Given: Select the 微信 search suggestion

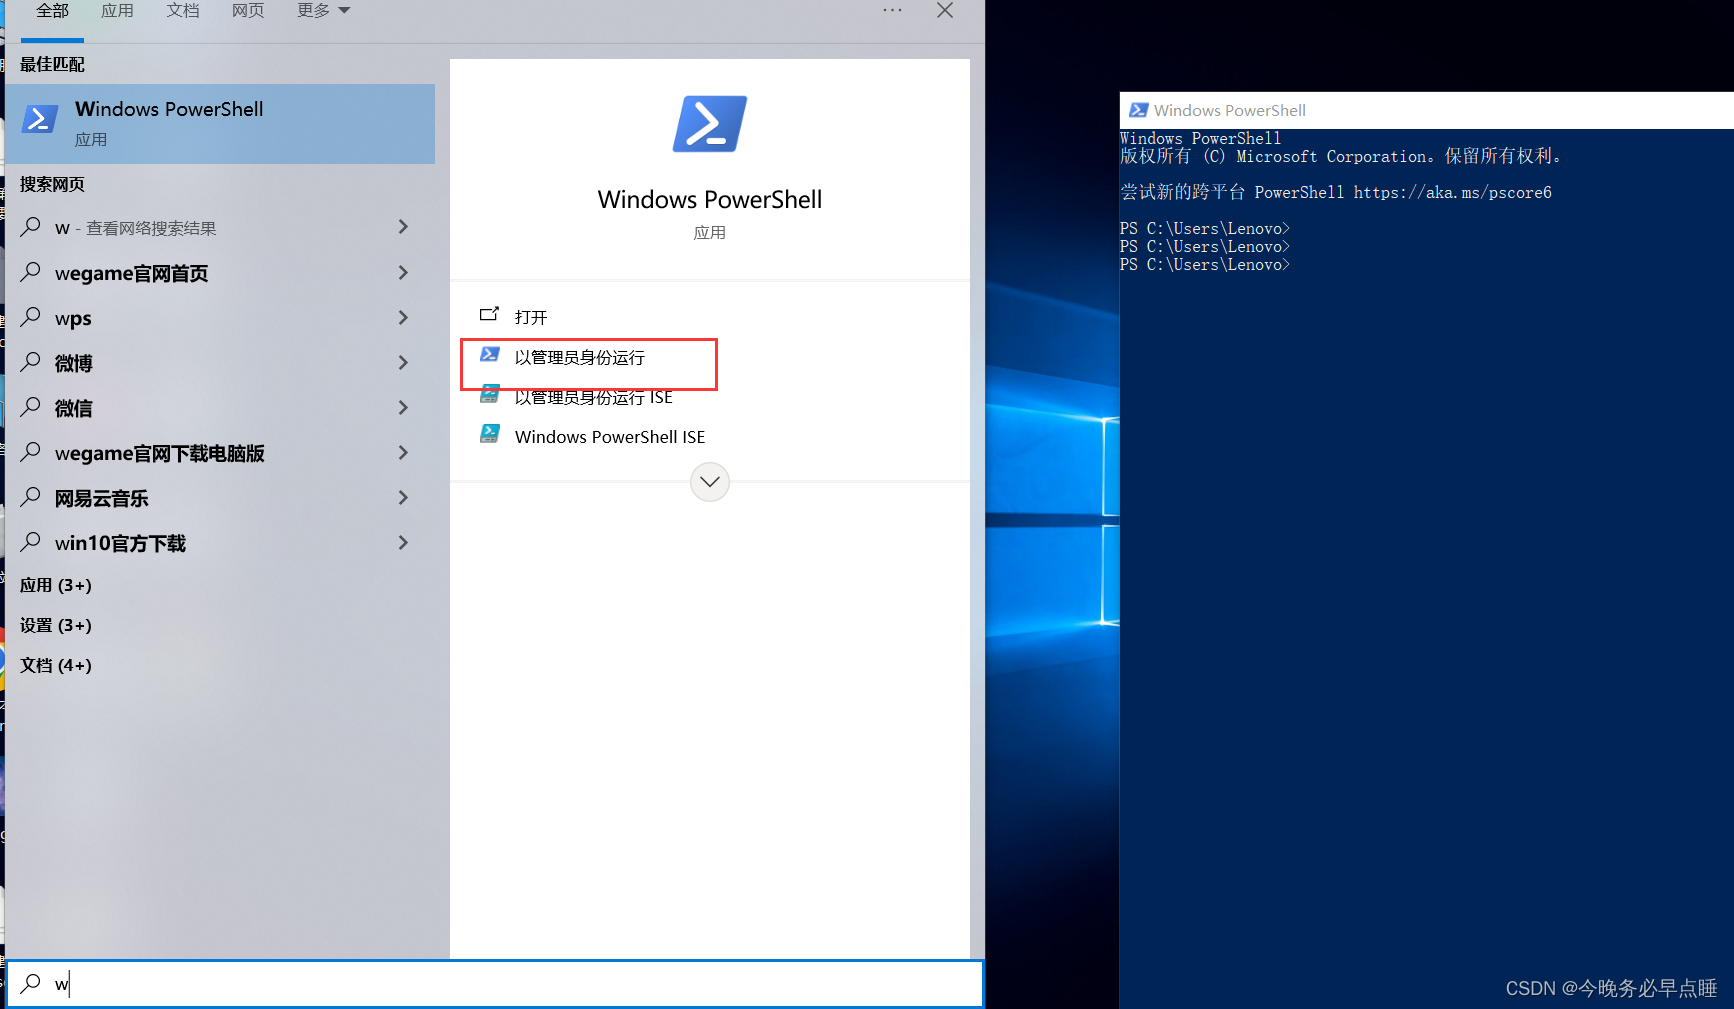Looking at the screenshot, I should 220,407.
